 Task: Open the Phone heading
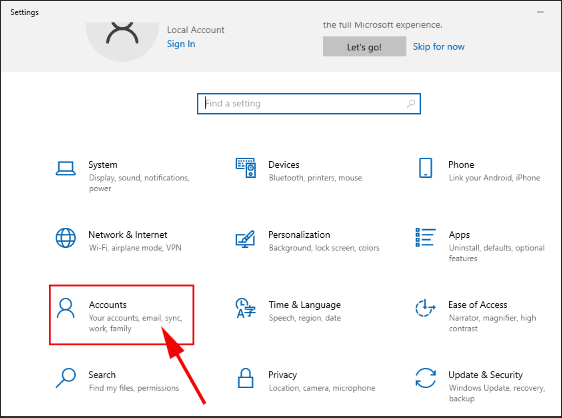tap(461, 165)
